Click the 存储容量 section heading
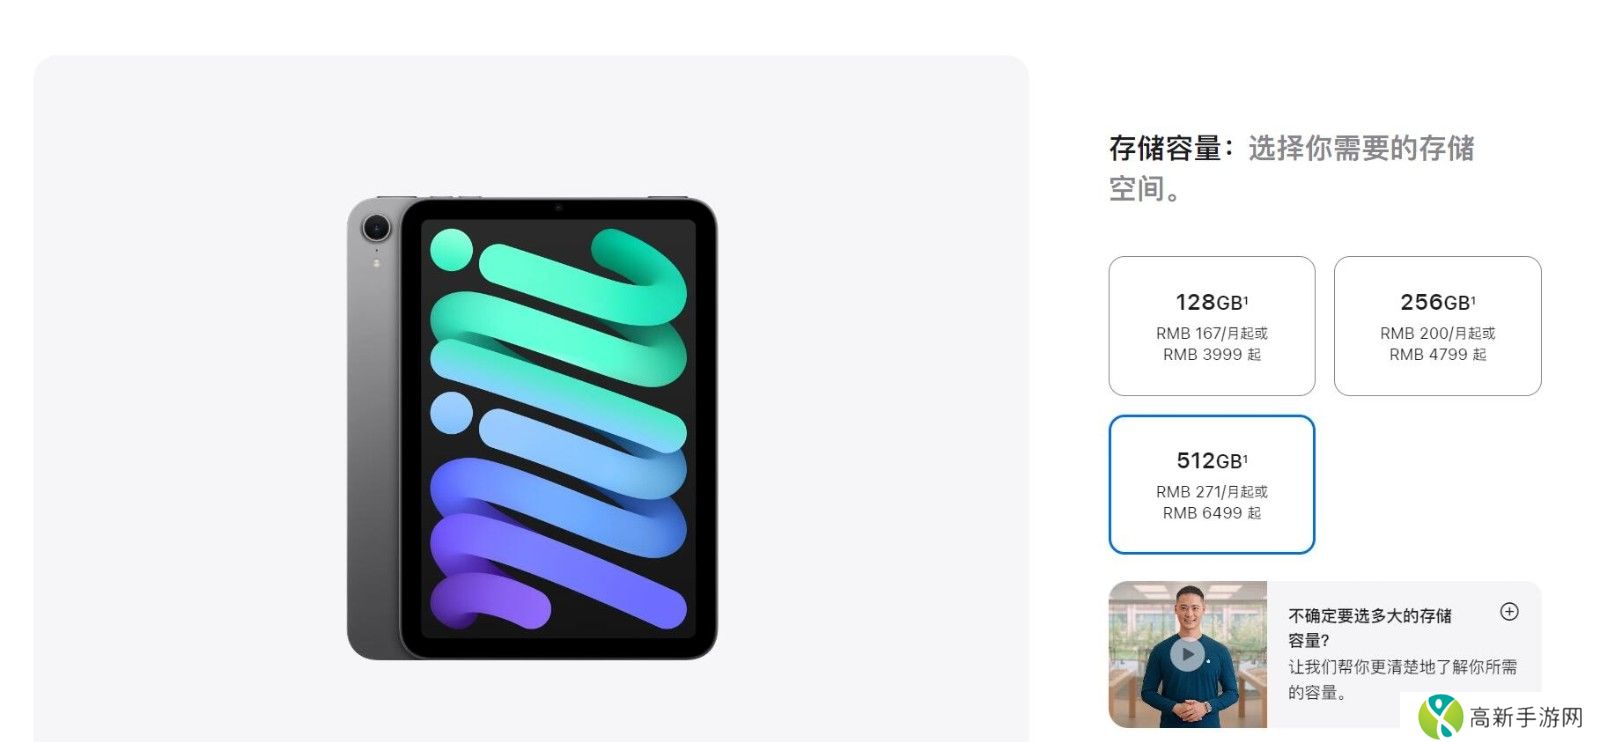 tap(1165, 148)
